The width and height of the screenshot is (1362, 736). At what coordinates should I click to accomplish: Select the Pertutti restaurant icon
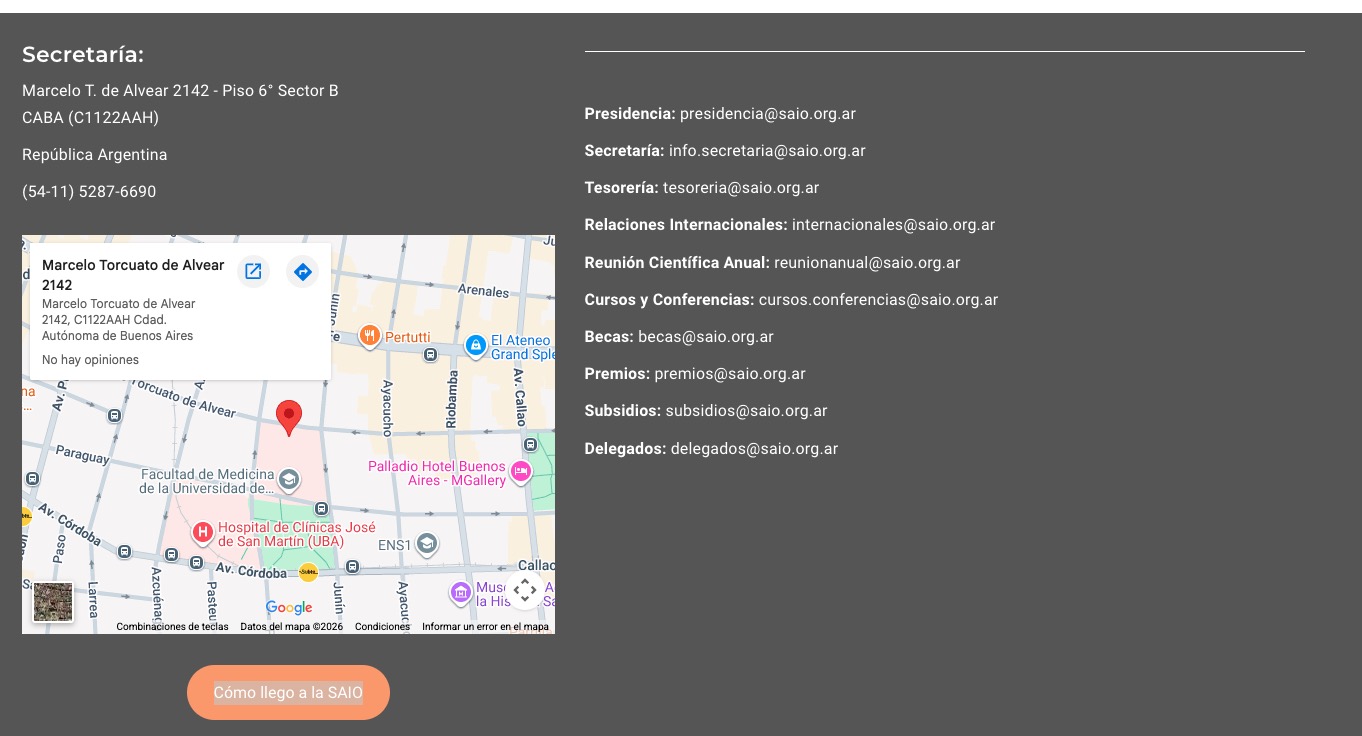pyautogui.click(x=369, y=337)
